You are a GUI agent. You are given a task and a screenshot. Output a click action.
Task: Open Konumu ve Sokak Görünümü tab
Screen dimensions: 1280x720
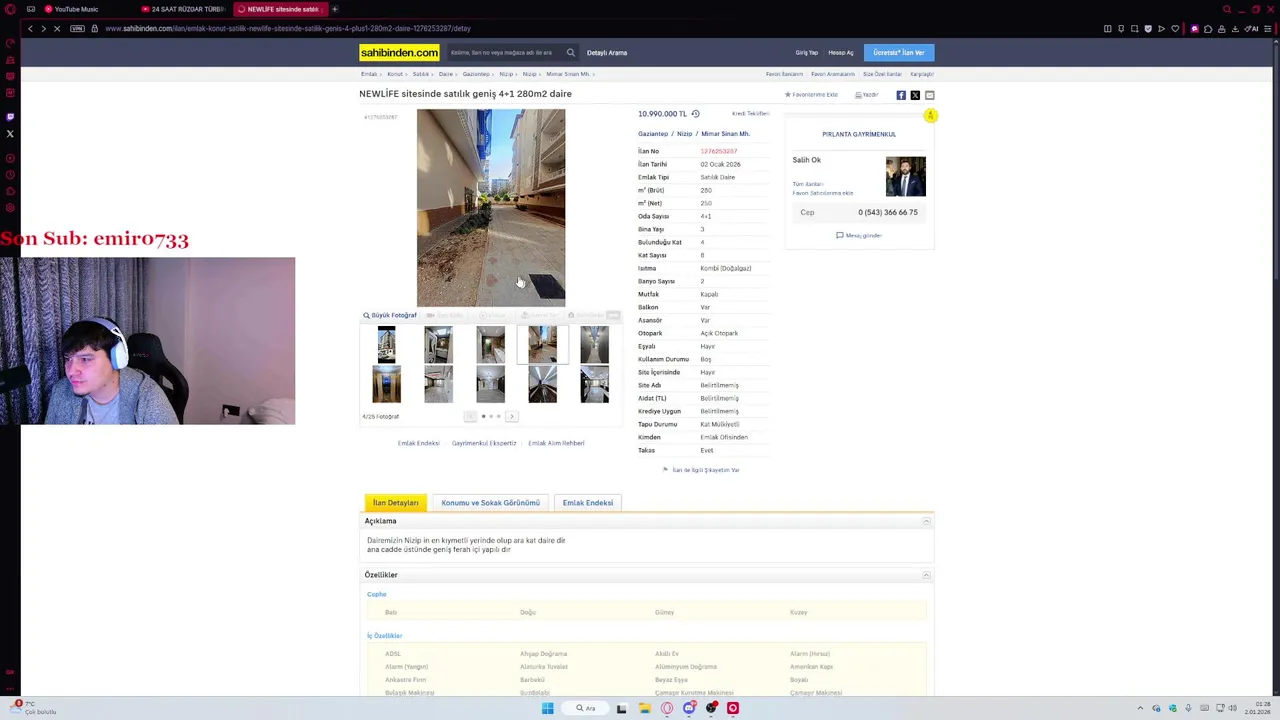click(490, 503)
